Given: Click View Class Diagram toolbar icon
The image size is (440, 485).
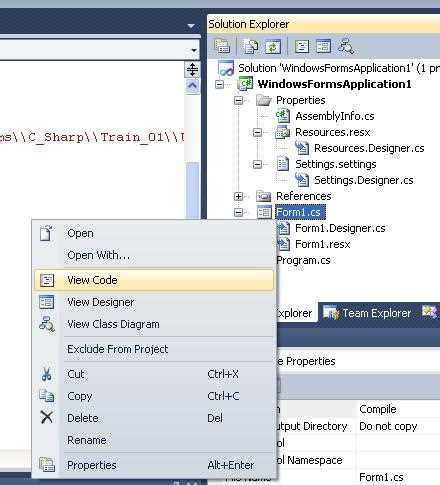Looking at the screenshot, I should (346, 46).
